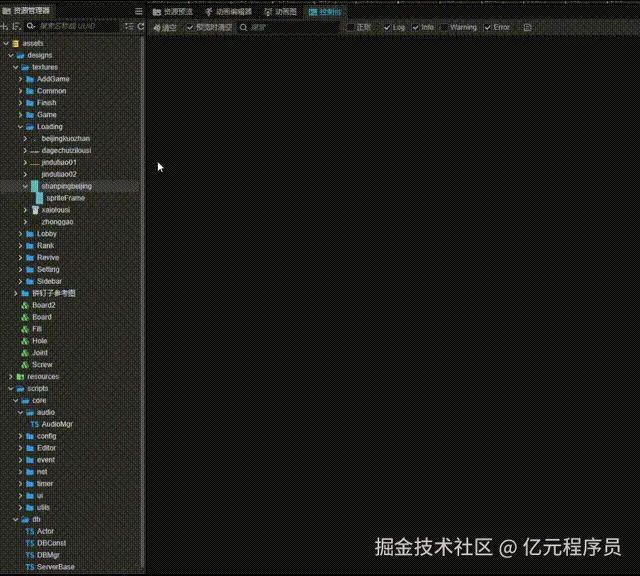Viewport: 640px width, 576px height.
Task: Switch to the 动画编辑器 tab
Action: pos(228,11)
